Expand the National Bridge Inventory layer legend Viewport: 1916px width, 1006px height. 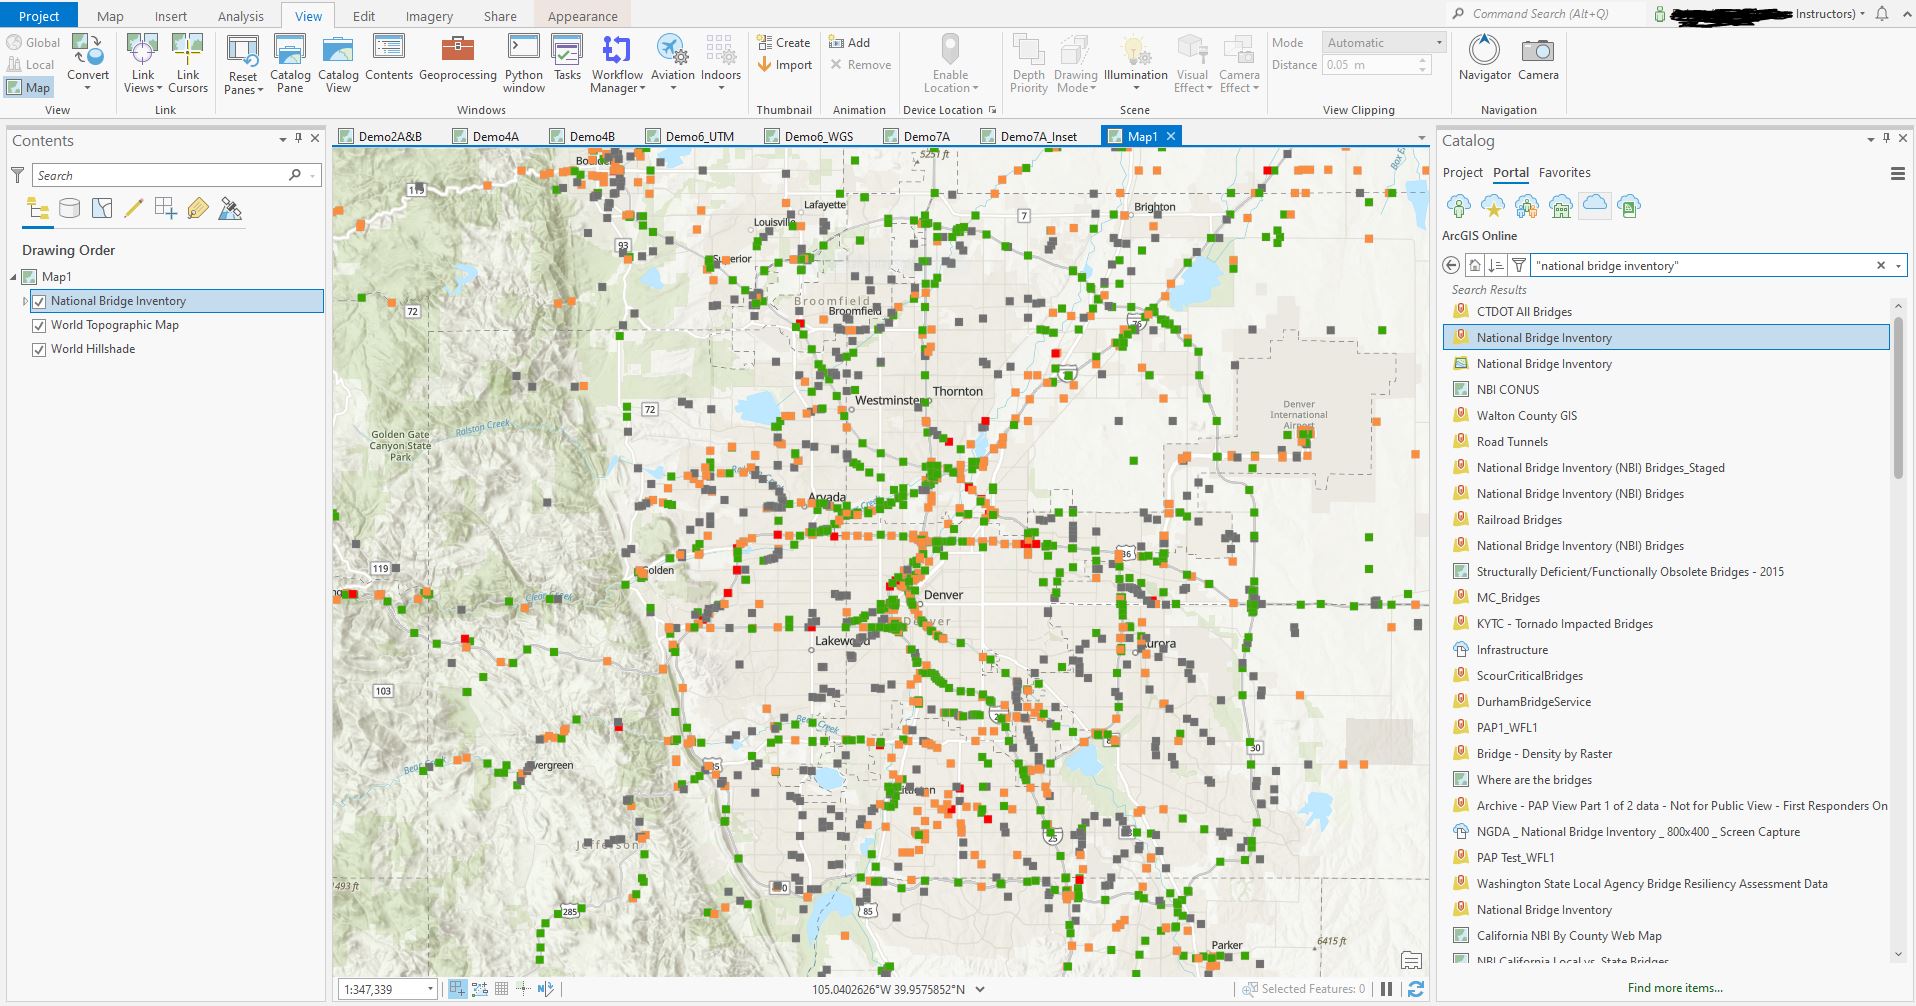25,300
